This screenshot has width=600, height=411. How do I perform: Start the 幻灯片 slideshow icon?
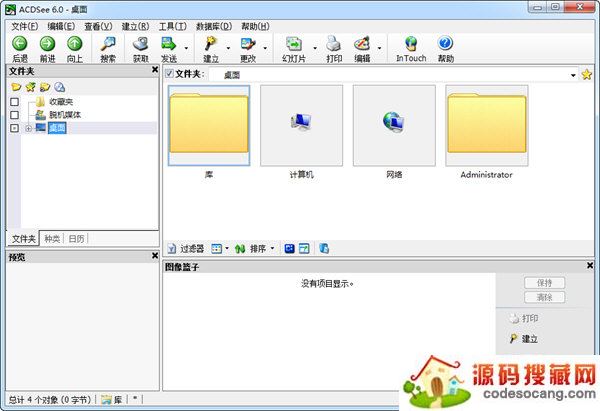294,44
